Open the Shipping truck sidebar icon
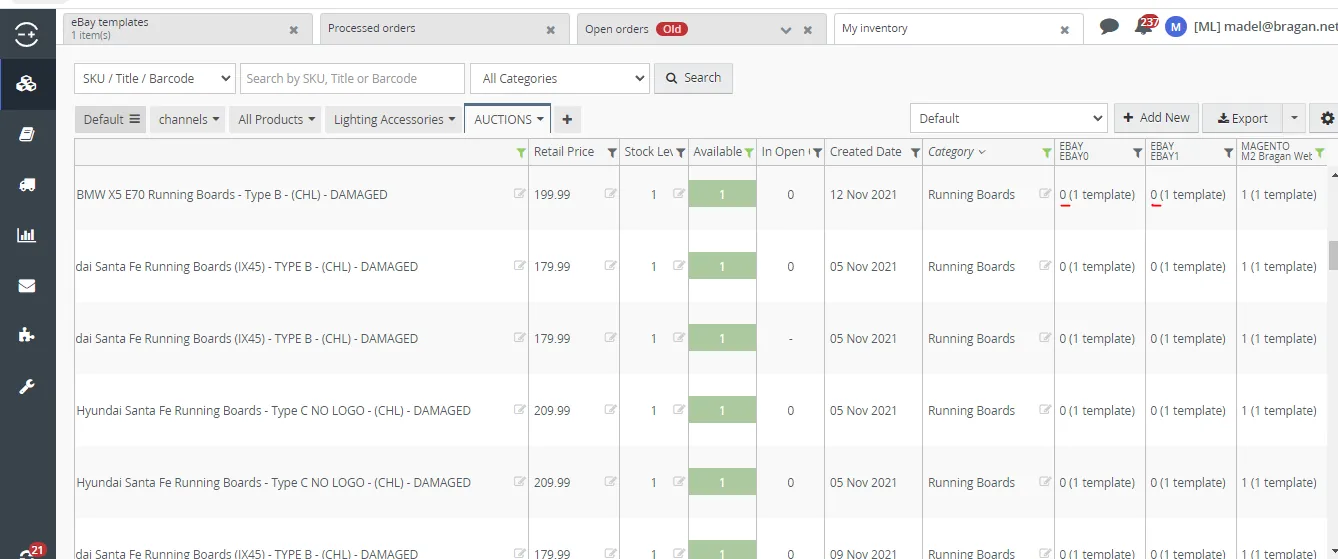Viewport: 1338px width, 559px height. 27,184
